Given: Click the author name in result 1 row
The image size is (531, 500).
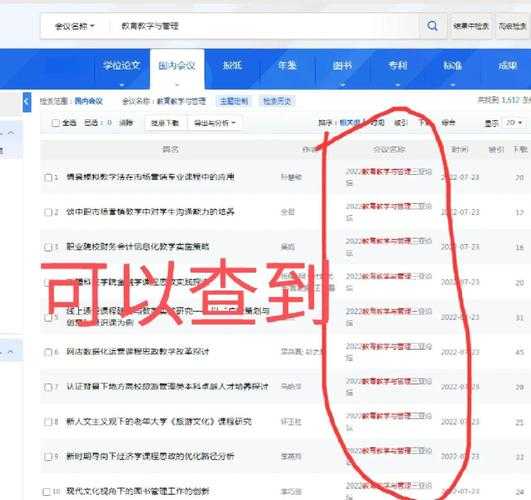Looking at the screenshot, I should click(x=291, y=177).
